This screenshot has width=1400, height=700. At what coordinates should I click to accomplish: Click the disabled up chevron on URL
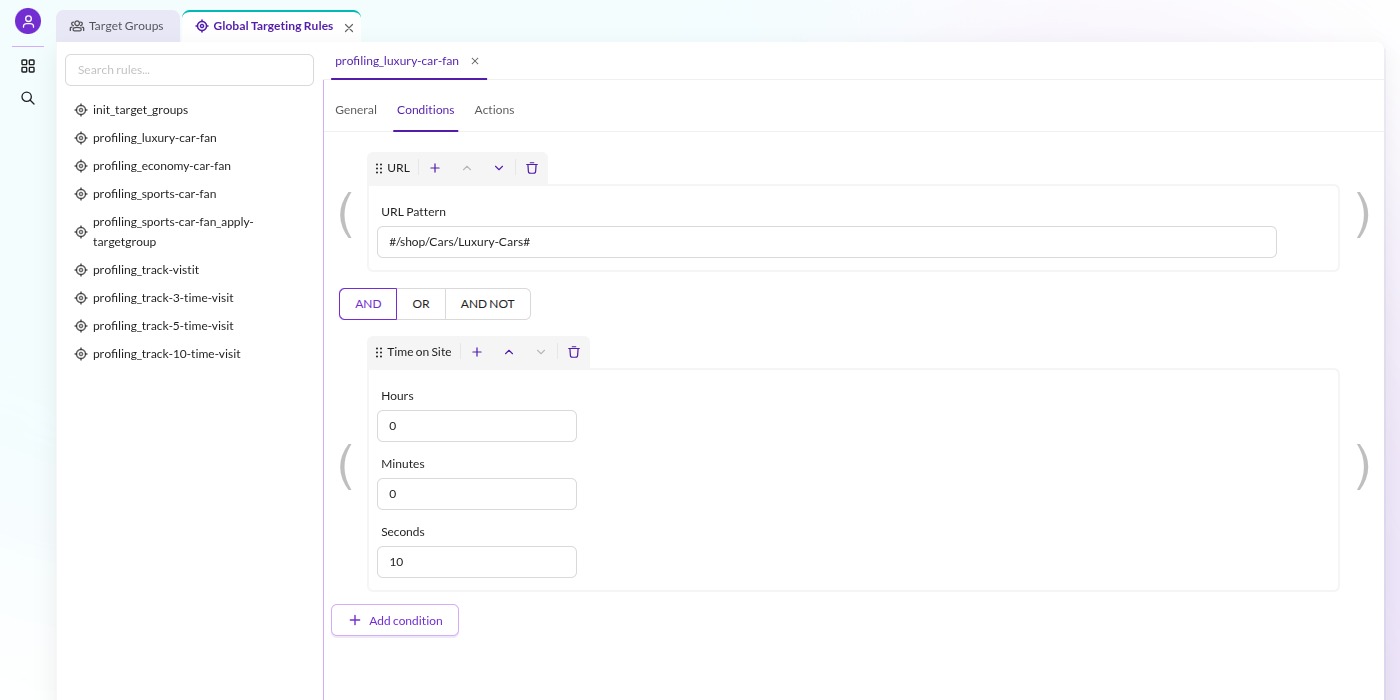467,168
